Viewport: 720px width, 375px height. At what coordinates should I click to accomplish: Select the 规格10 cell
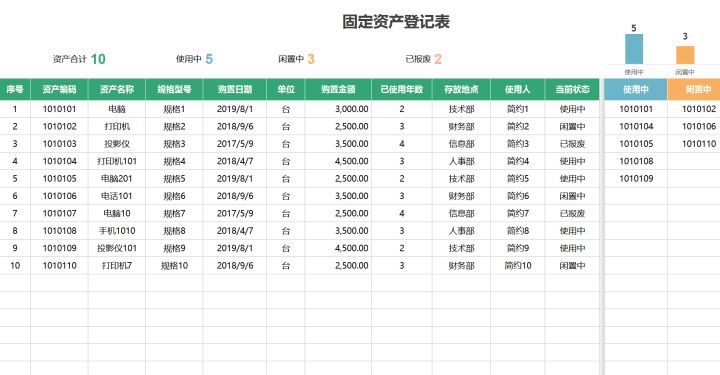pyautogui.click(x=174, y=266)
